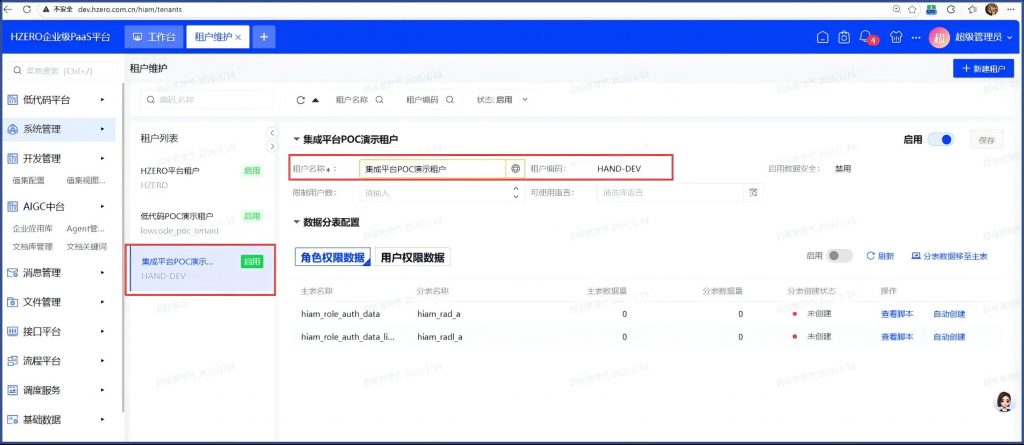Screen dimensions: 1024x445
Task: Add a new tab with plus button
Action: pos(264,37)
